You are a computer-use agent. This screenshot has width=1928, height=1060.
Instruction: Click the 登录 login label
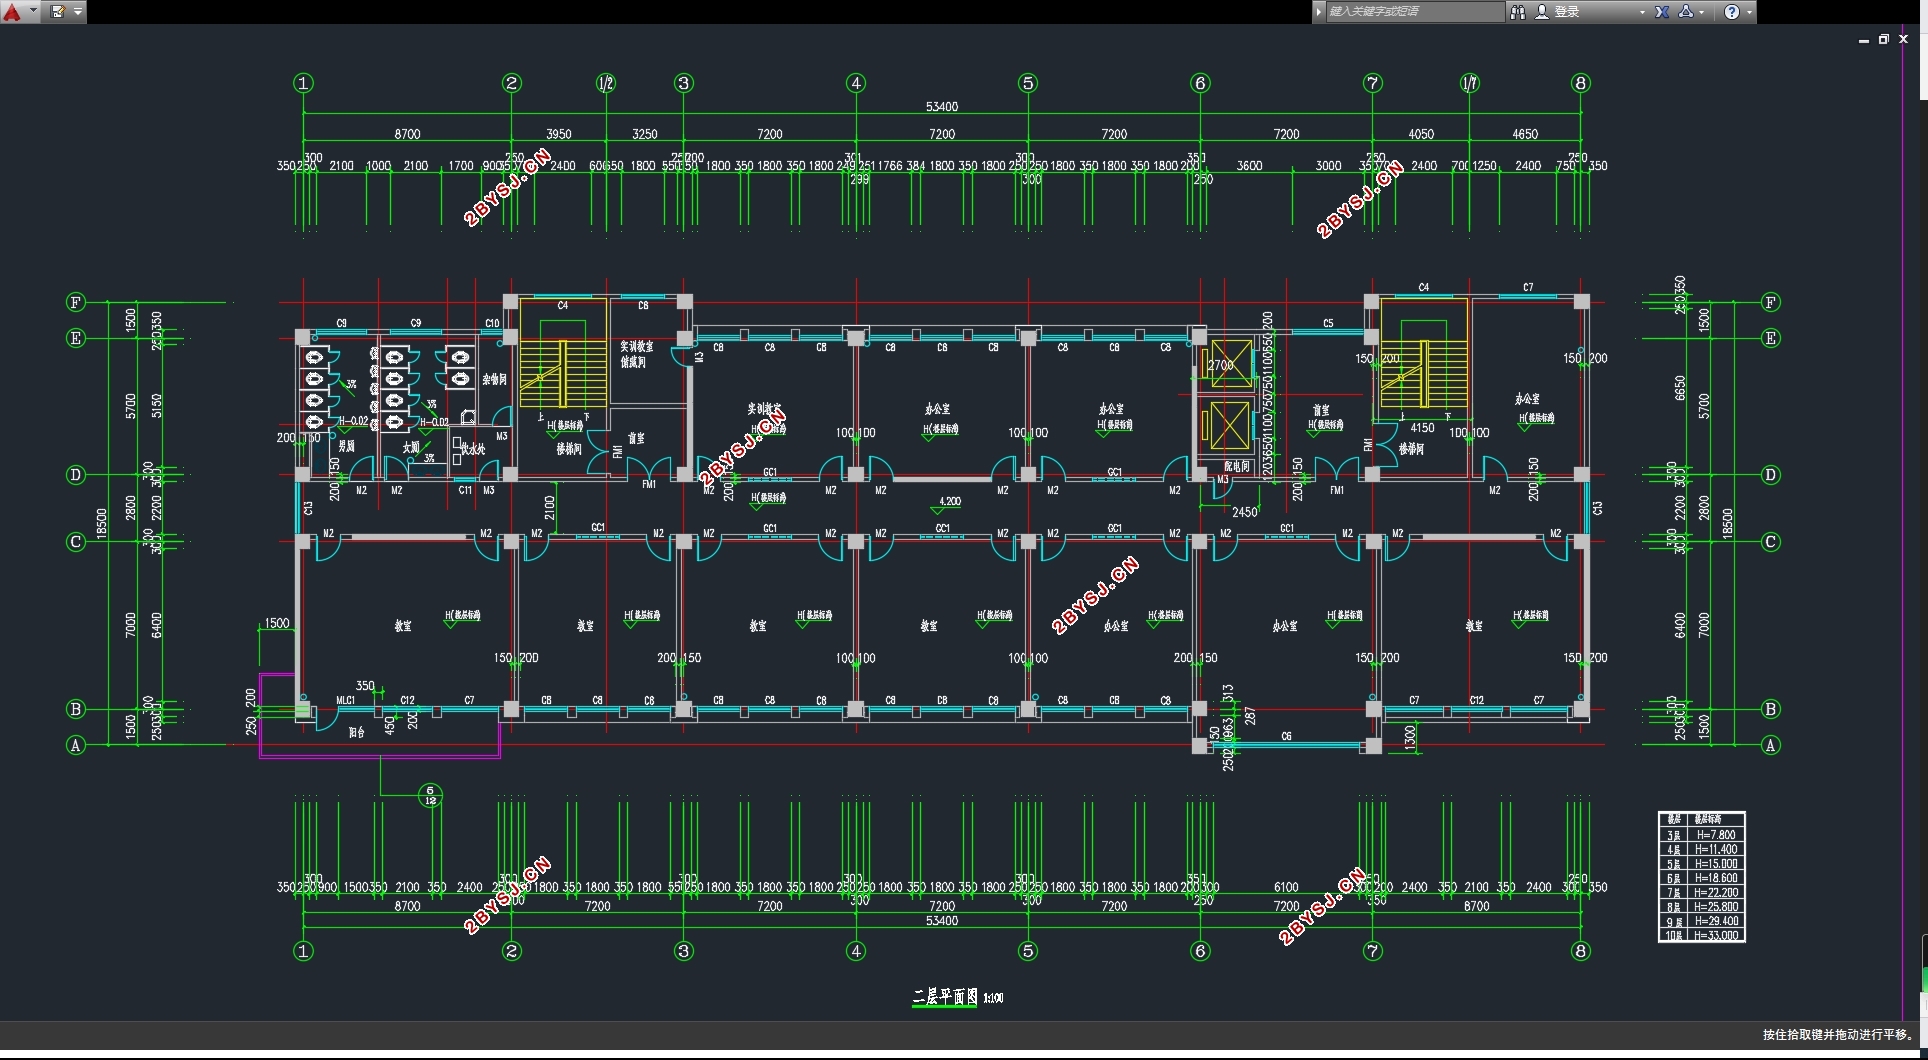[x=1567, y=12]
